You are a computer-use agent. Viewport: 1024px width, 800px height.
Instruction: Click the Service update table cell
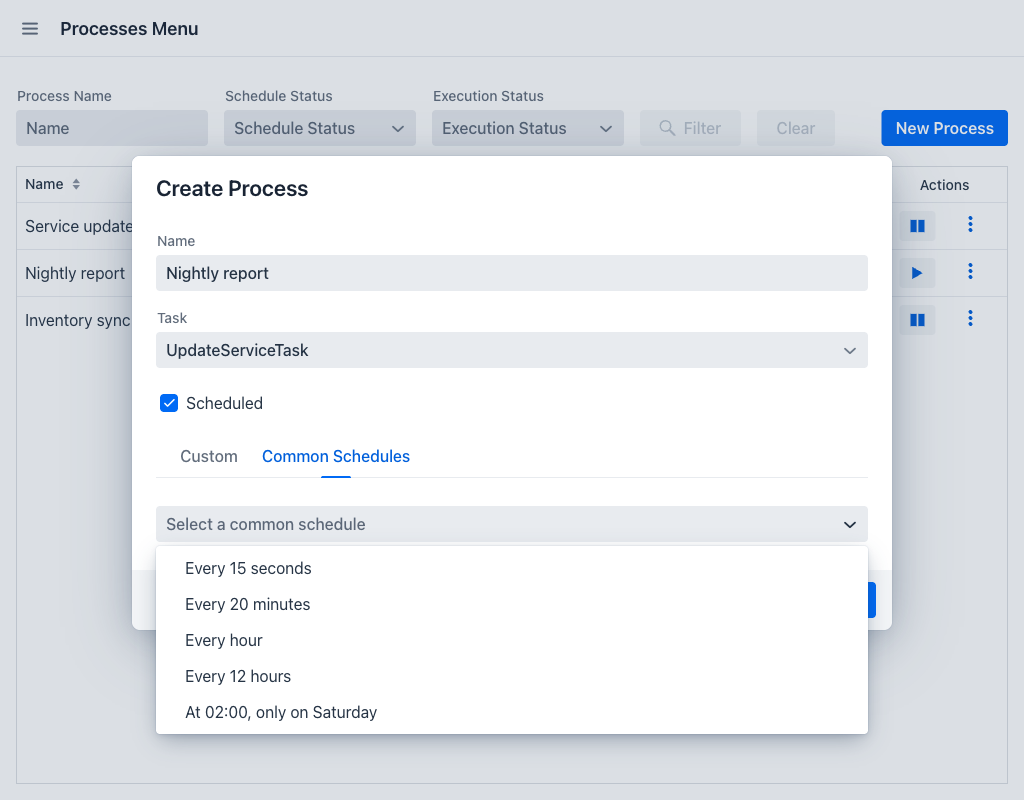[x=78, y=226]
